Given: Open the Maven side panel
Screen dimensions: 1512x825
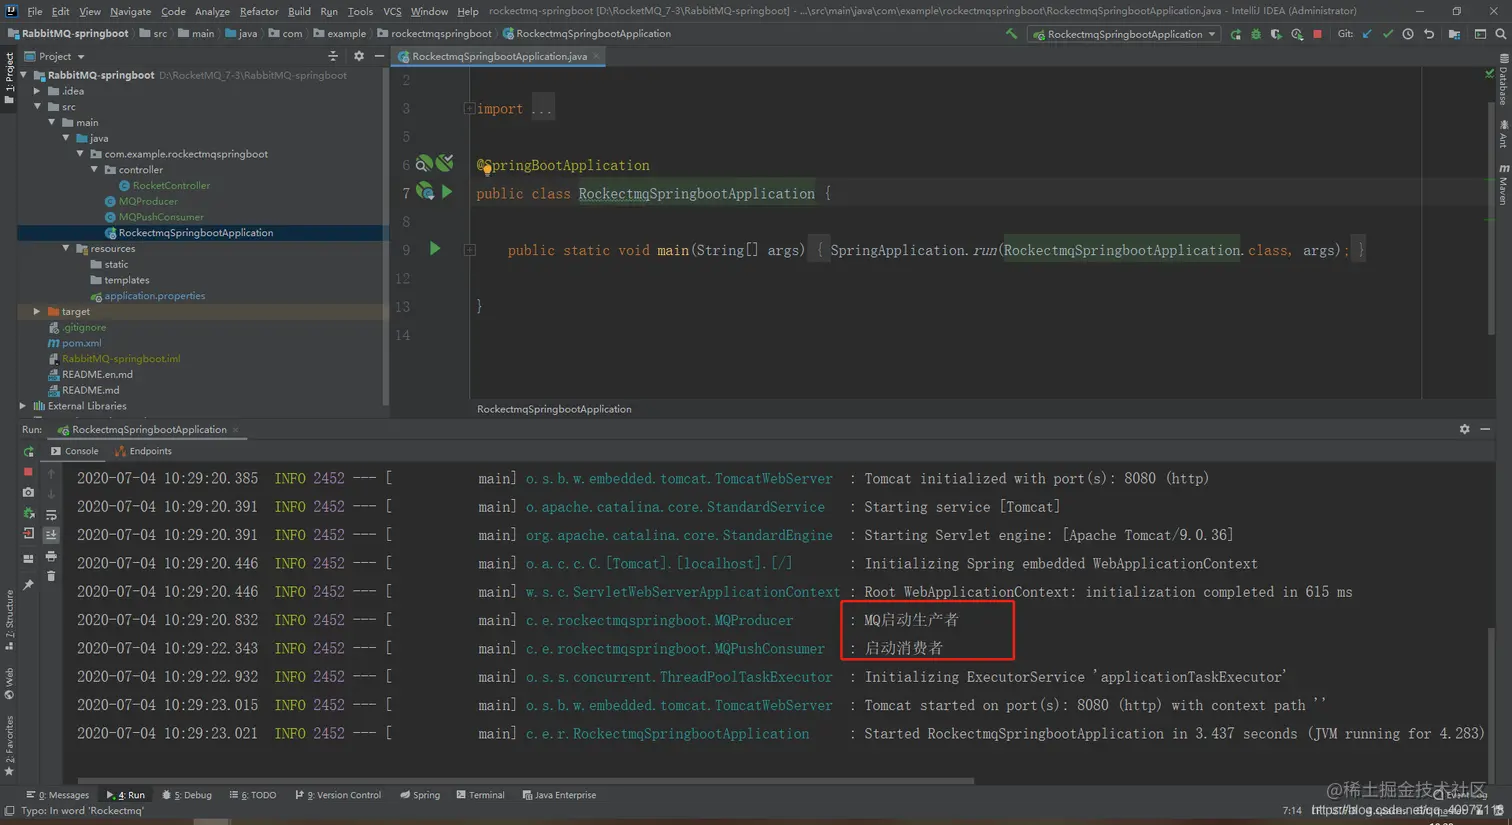Looking at the screenshot, I should point(1503,184).
